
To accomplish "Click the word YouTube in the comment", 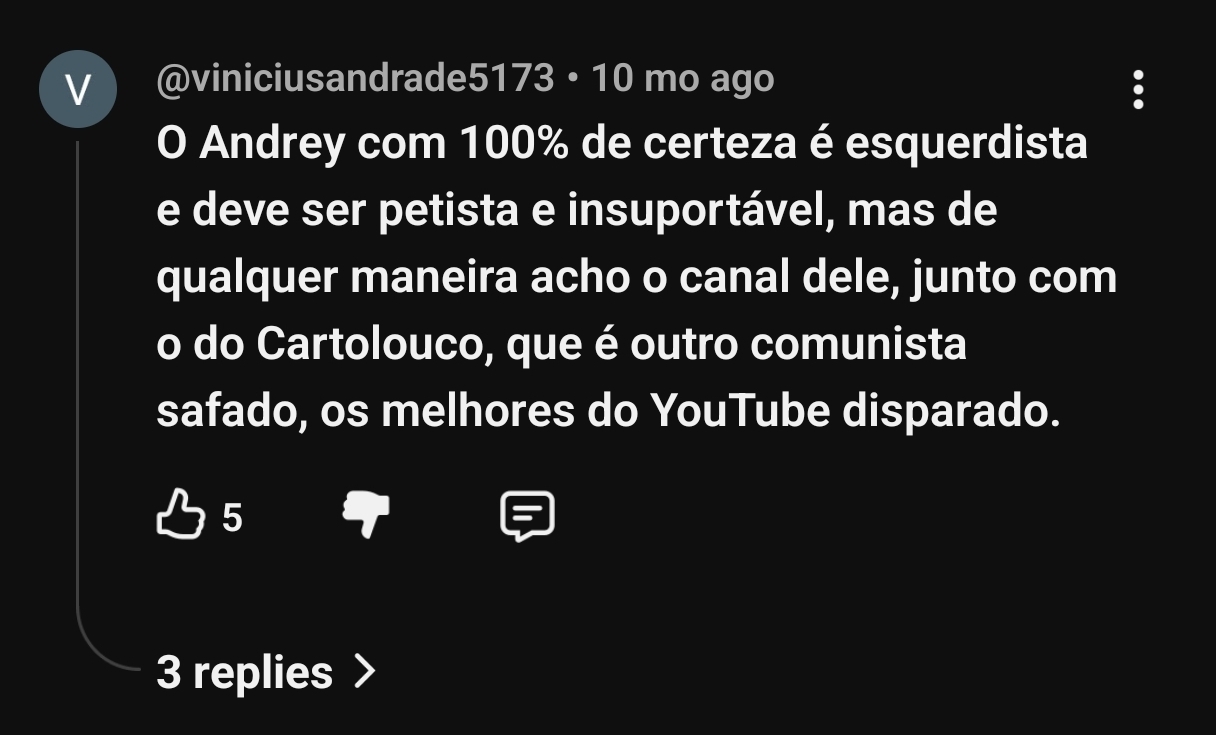I will (740, 412).
